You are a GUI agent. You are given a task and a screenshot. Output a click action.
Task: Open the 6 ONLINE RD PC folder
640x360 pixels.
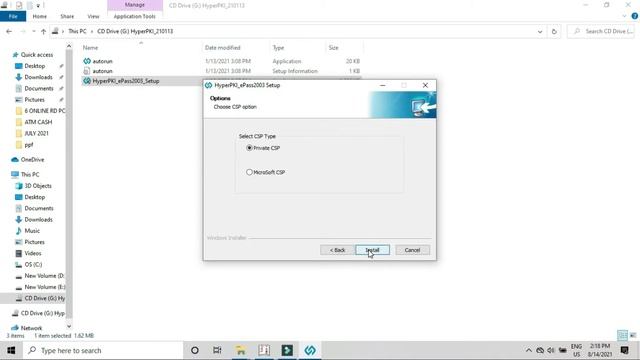click(x=44, y=111)
